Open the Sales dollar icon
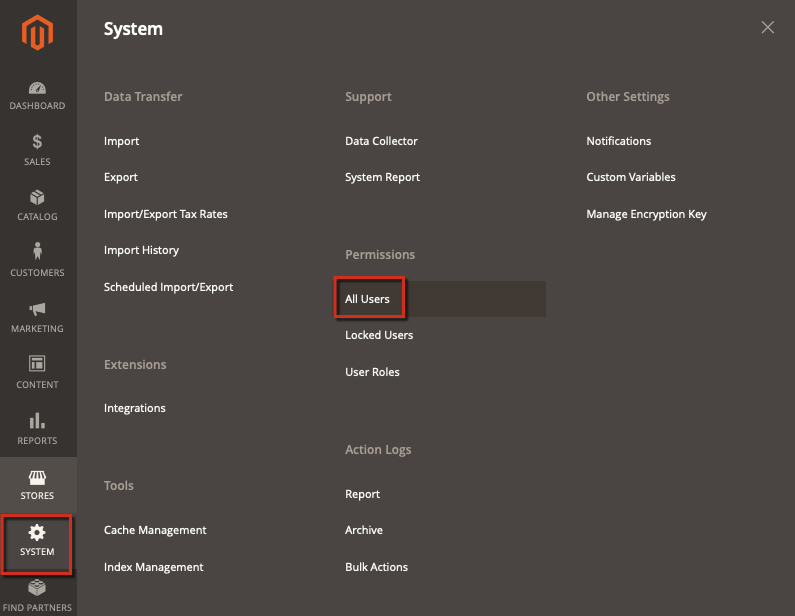The image size is (795, 616). [x=37, y=141]
